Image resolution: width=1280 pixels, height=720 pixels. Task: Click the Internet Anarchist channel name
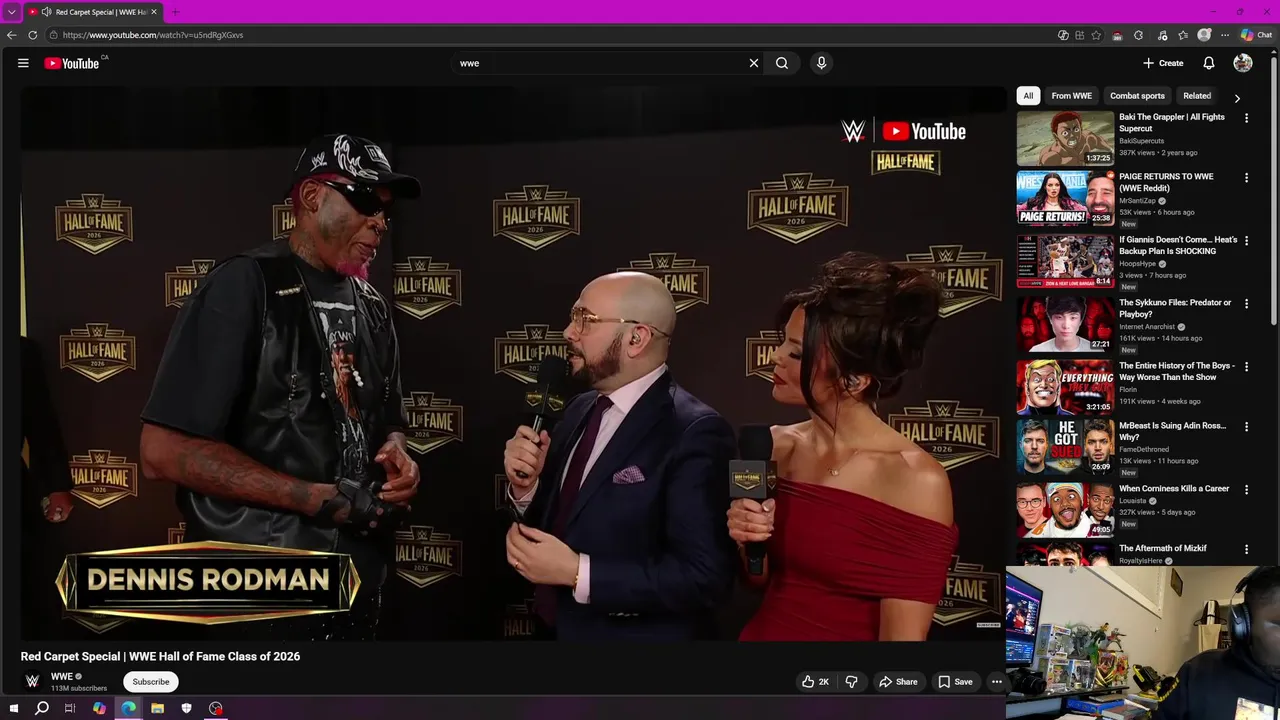pos(1147,327)
